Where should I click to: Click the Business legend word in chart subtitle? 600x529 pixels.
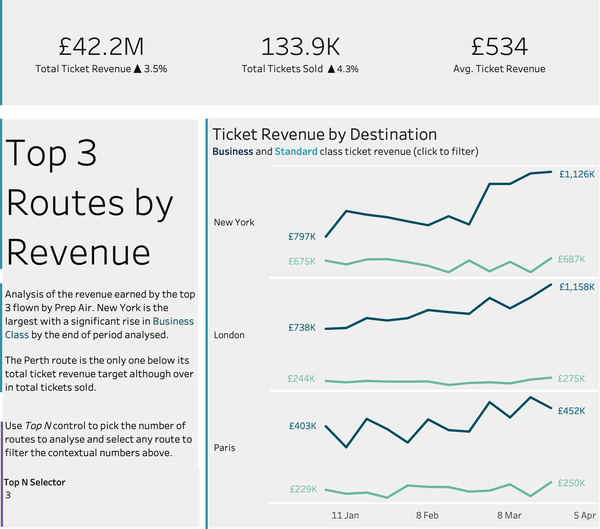[x=232, y=152]
